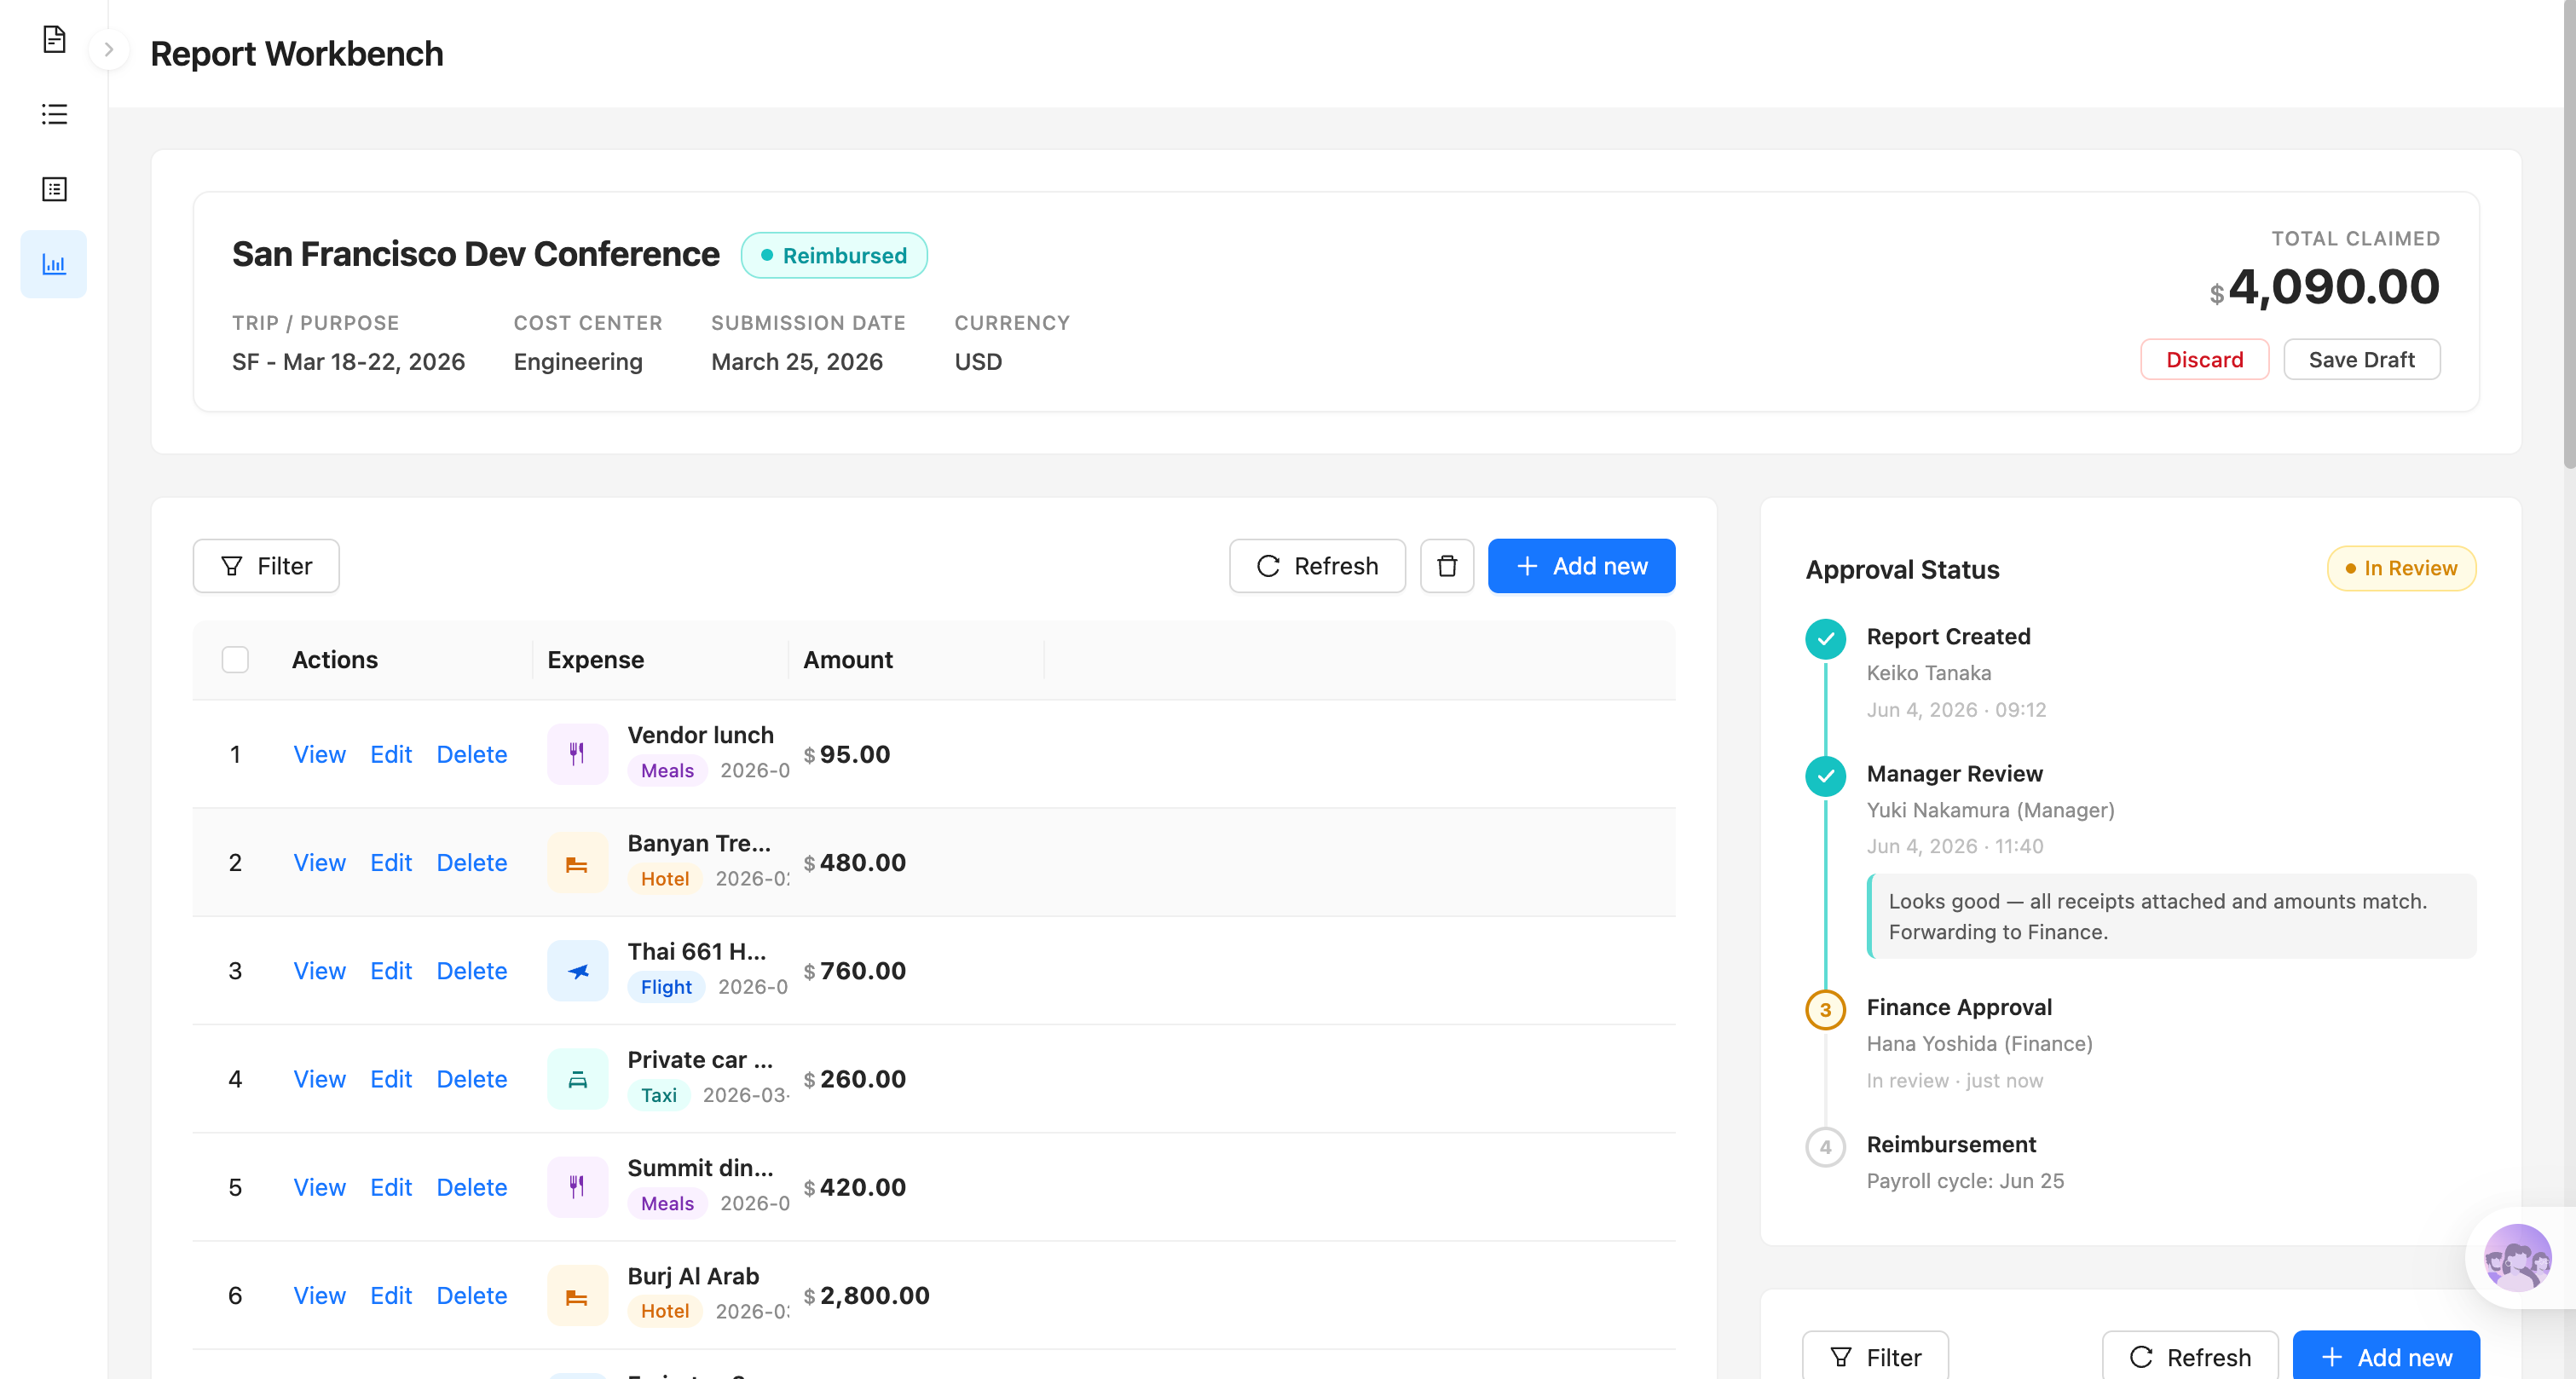
Task: Click the Hotel tag on Banyan Tree
Action: point(665,878)
